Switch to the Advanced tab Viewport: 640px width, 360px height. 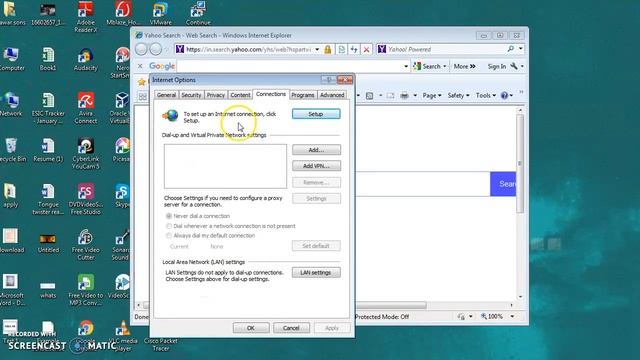coord(332,95)
